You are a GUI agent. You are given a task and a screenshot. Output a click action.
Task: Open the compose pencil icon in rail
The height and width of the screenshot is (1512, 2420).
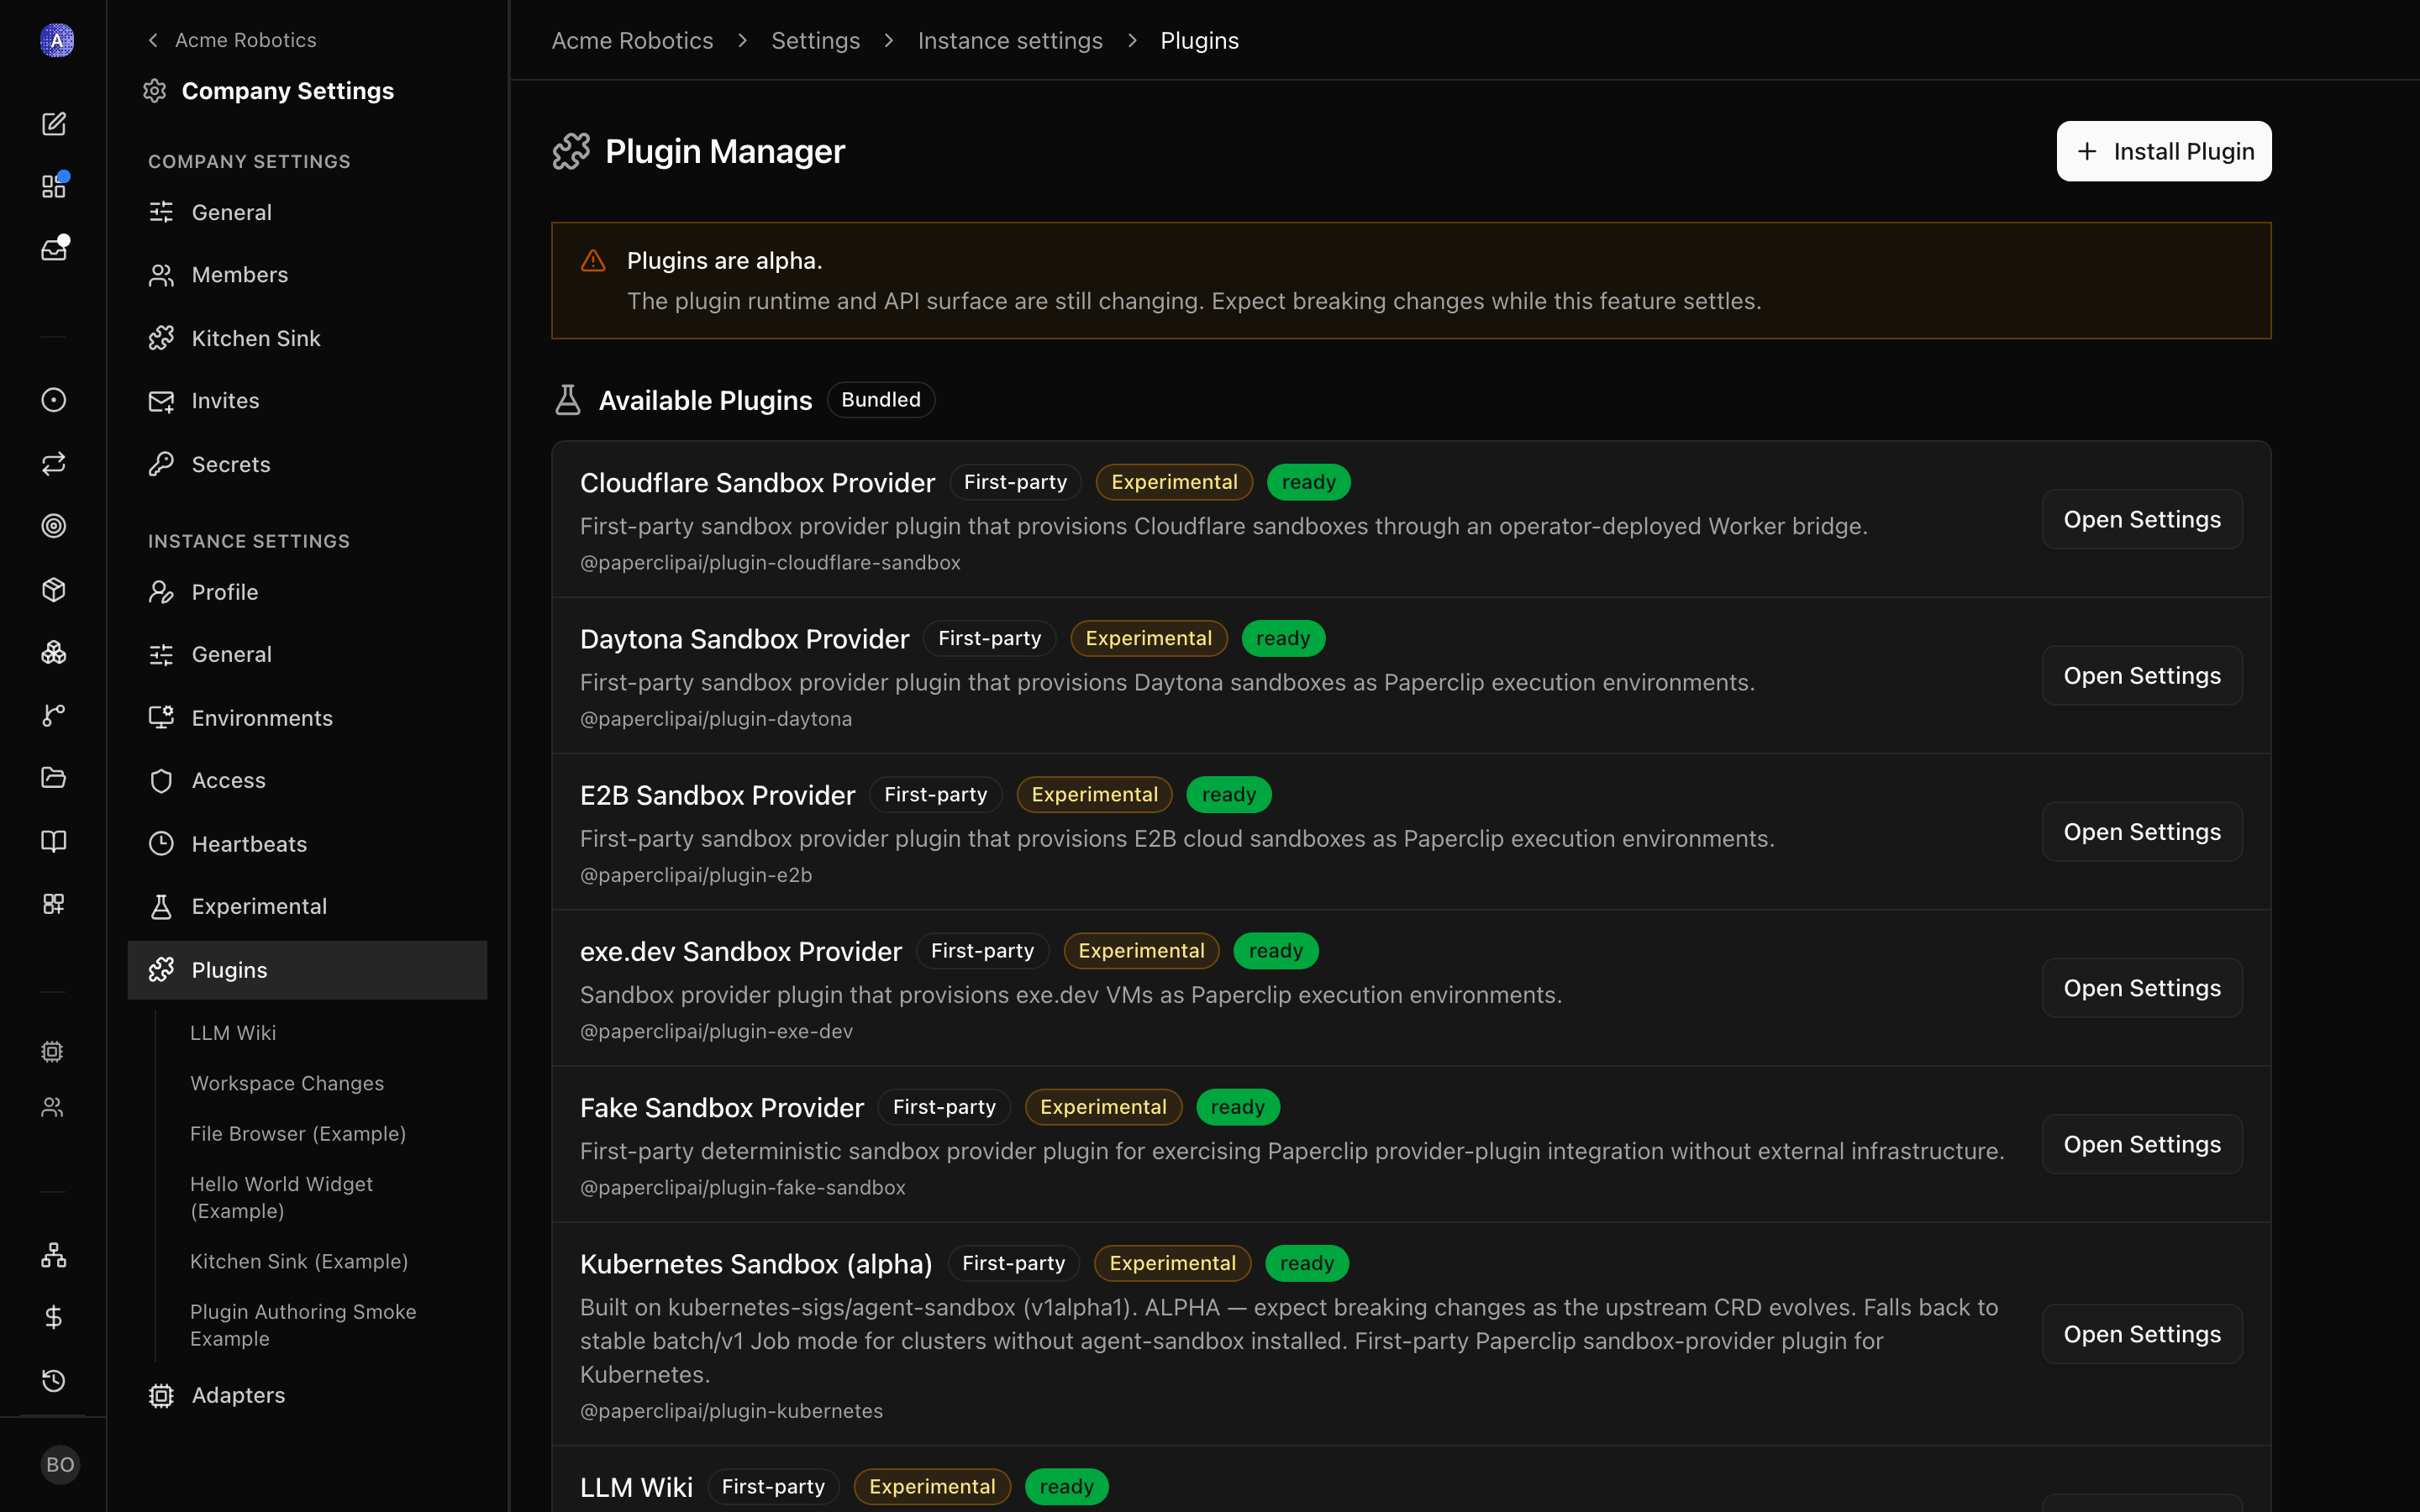[54, 123]
